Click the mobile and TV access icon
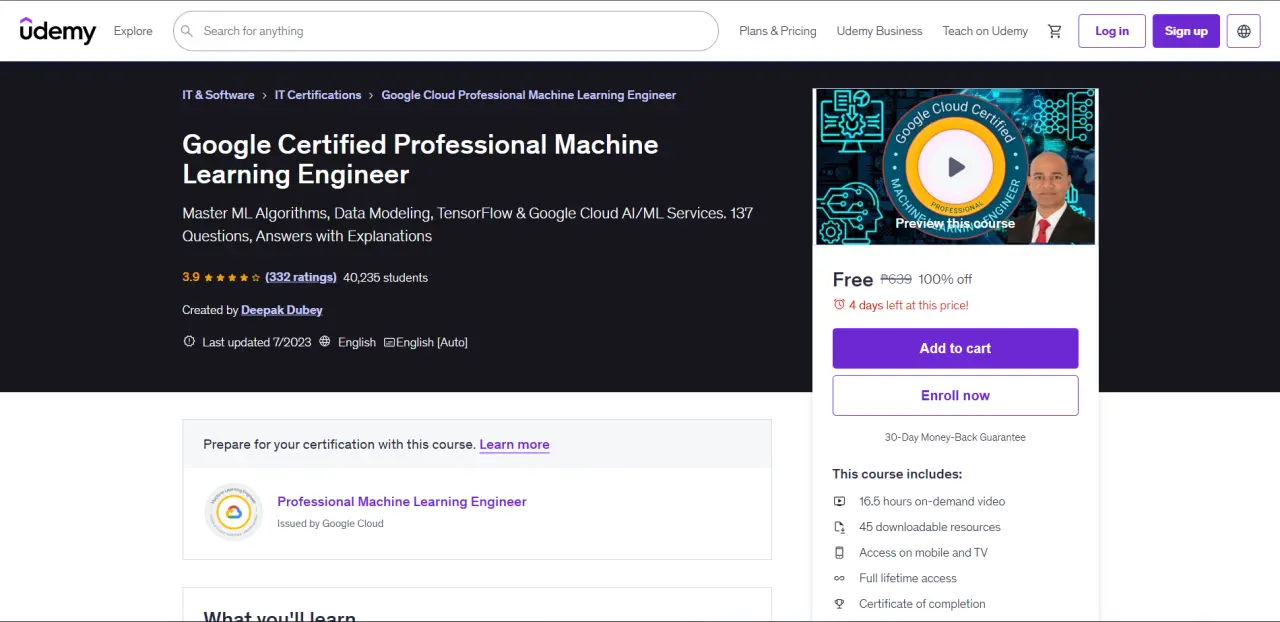This screenshot has width=1280, height=622. click(x=840, y=553)
